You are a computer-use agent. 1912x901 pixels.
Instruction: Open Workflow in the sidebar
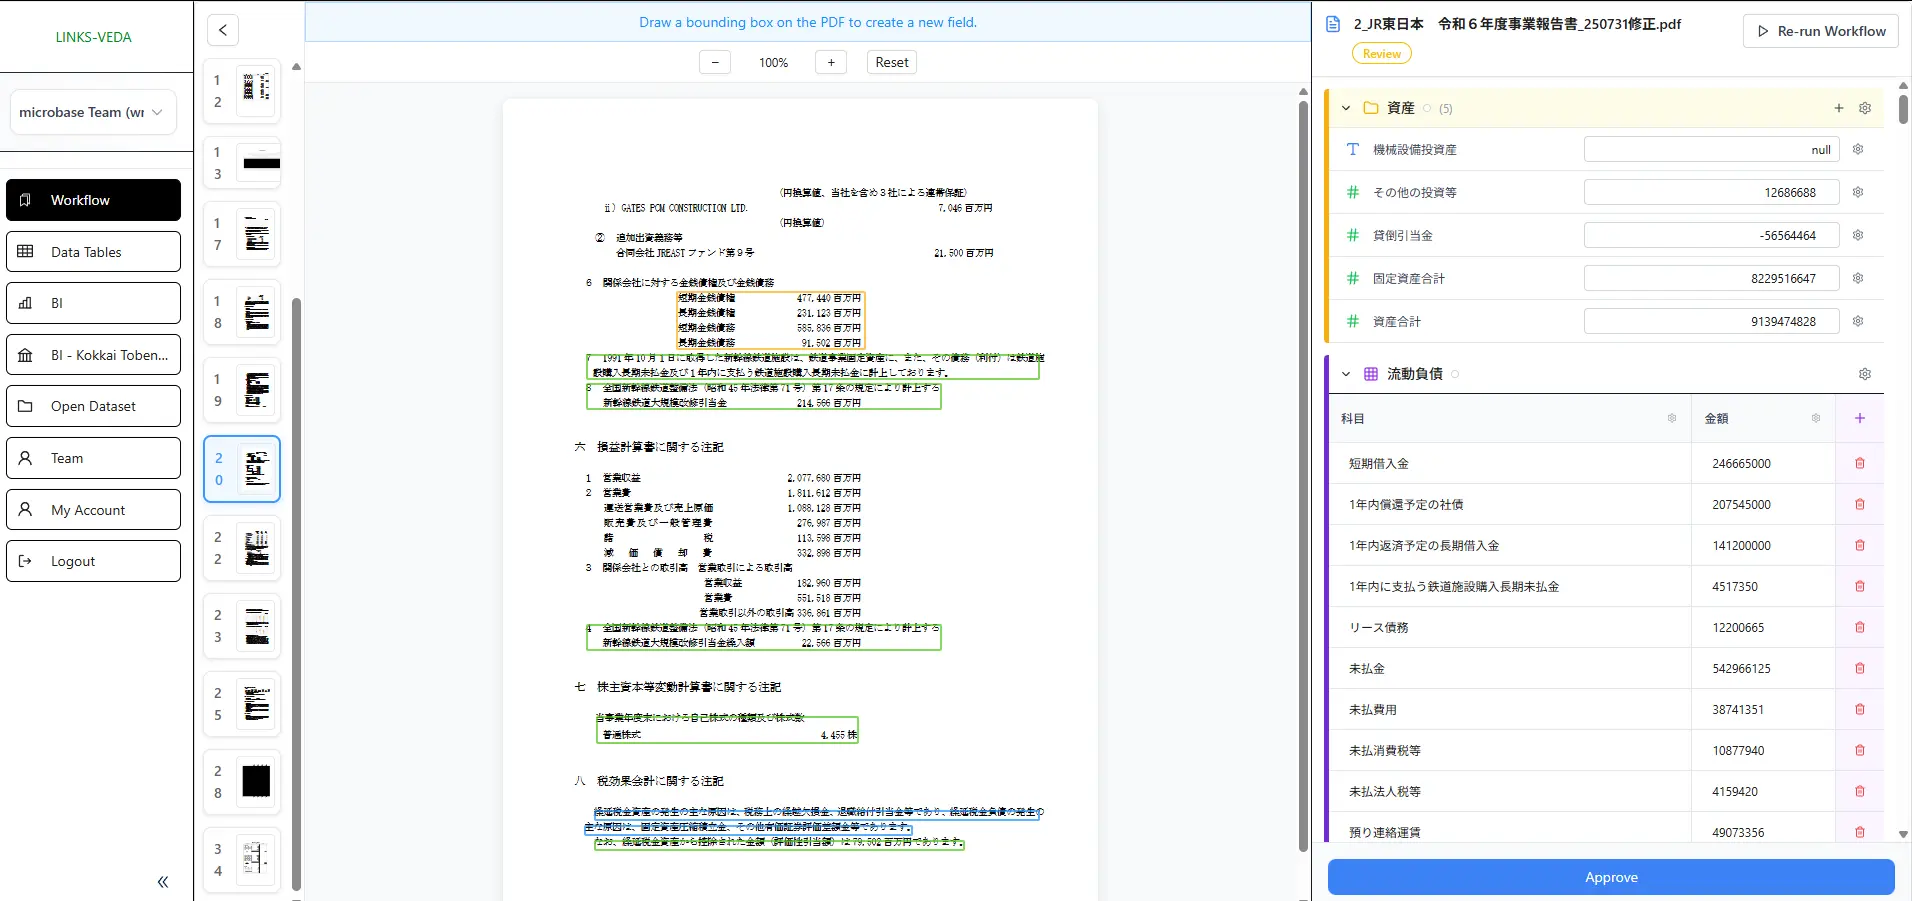pos(94,200)
